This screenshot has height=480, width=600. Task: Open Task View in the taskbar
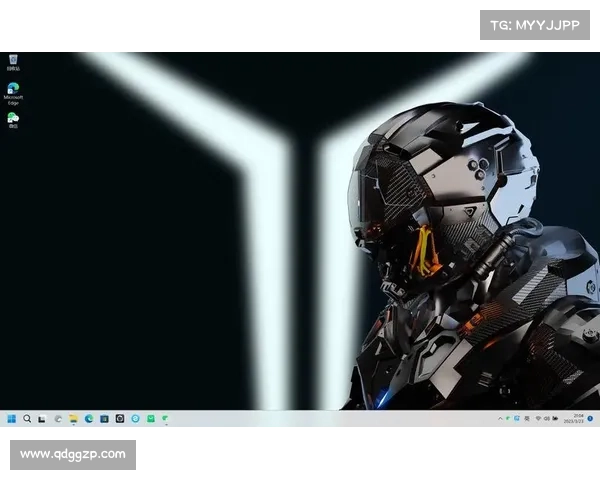pyautogui.click(x=42, y=418)
